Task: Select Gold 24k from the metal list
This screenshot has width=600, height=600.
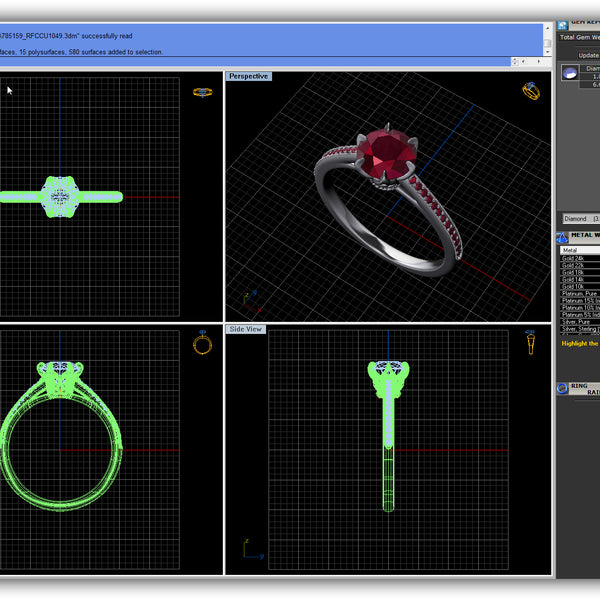Action: pyautogui.click(x=575, y=258)
